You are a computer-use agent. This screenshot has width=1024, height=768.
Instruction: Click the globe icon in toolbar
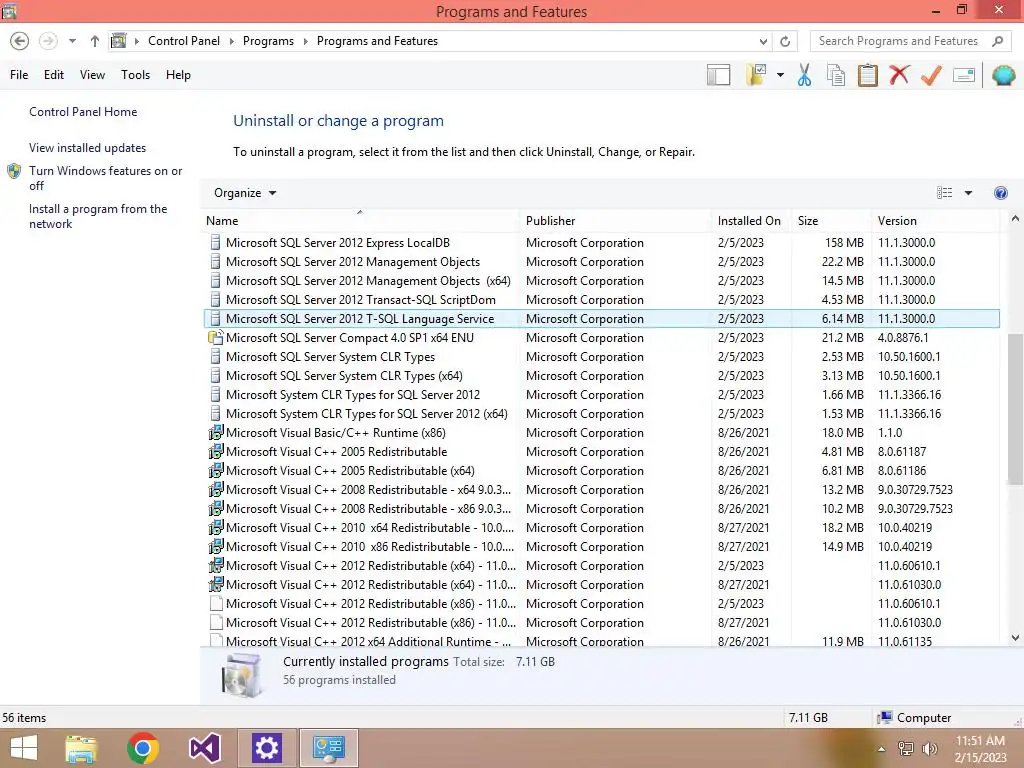[1004, 75]
